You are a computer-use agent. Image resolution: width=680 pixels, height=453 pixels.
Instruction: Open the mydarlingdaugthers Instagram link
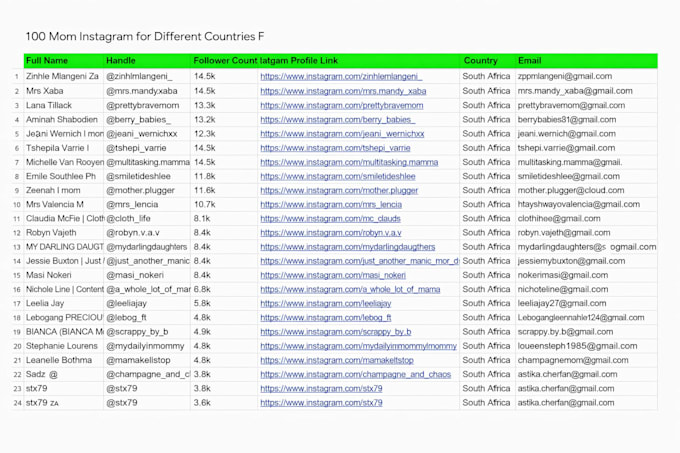[x=348, y=247]
